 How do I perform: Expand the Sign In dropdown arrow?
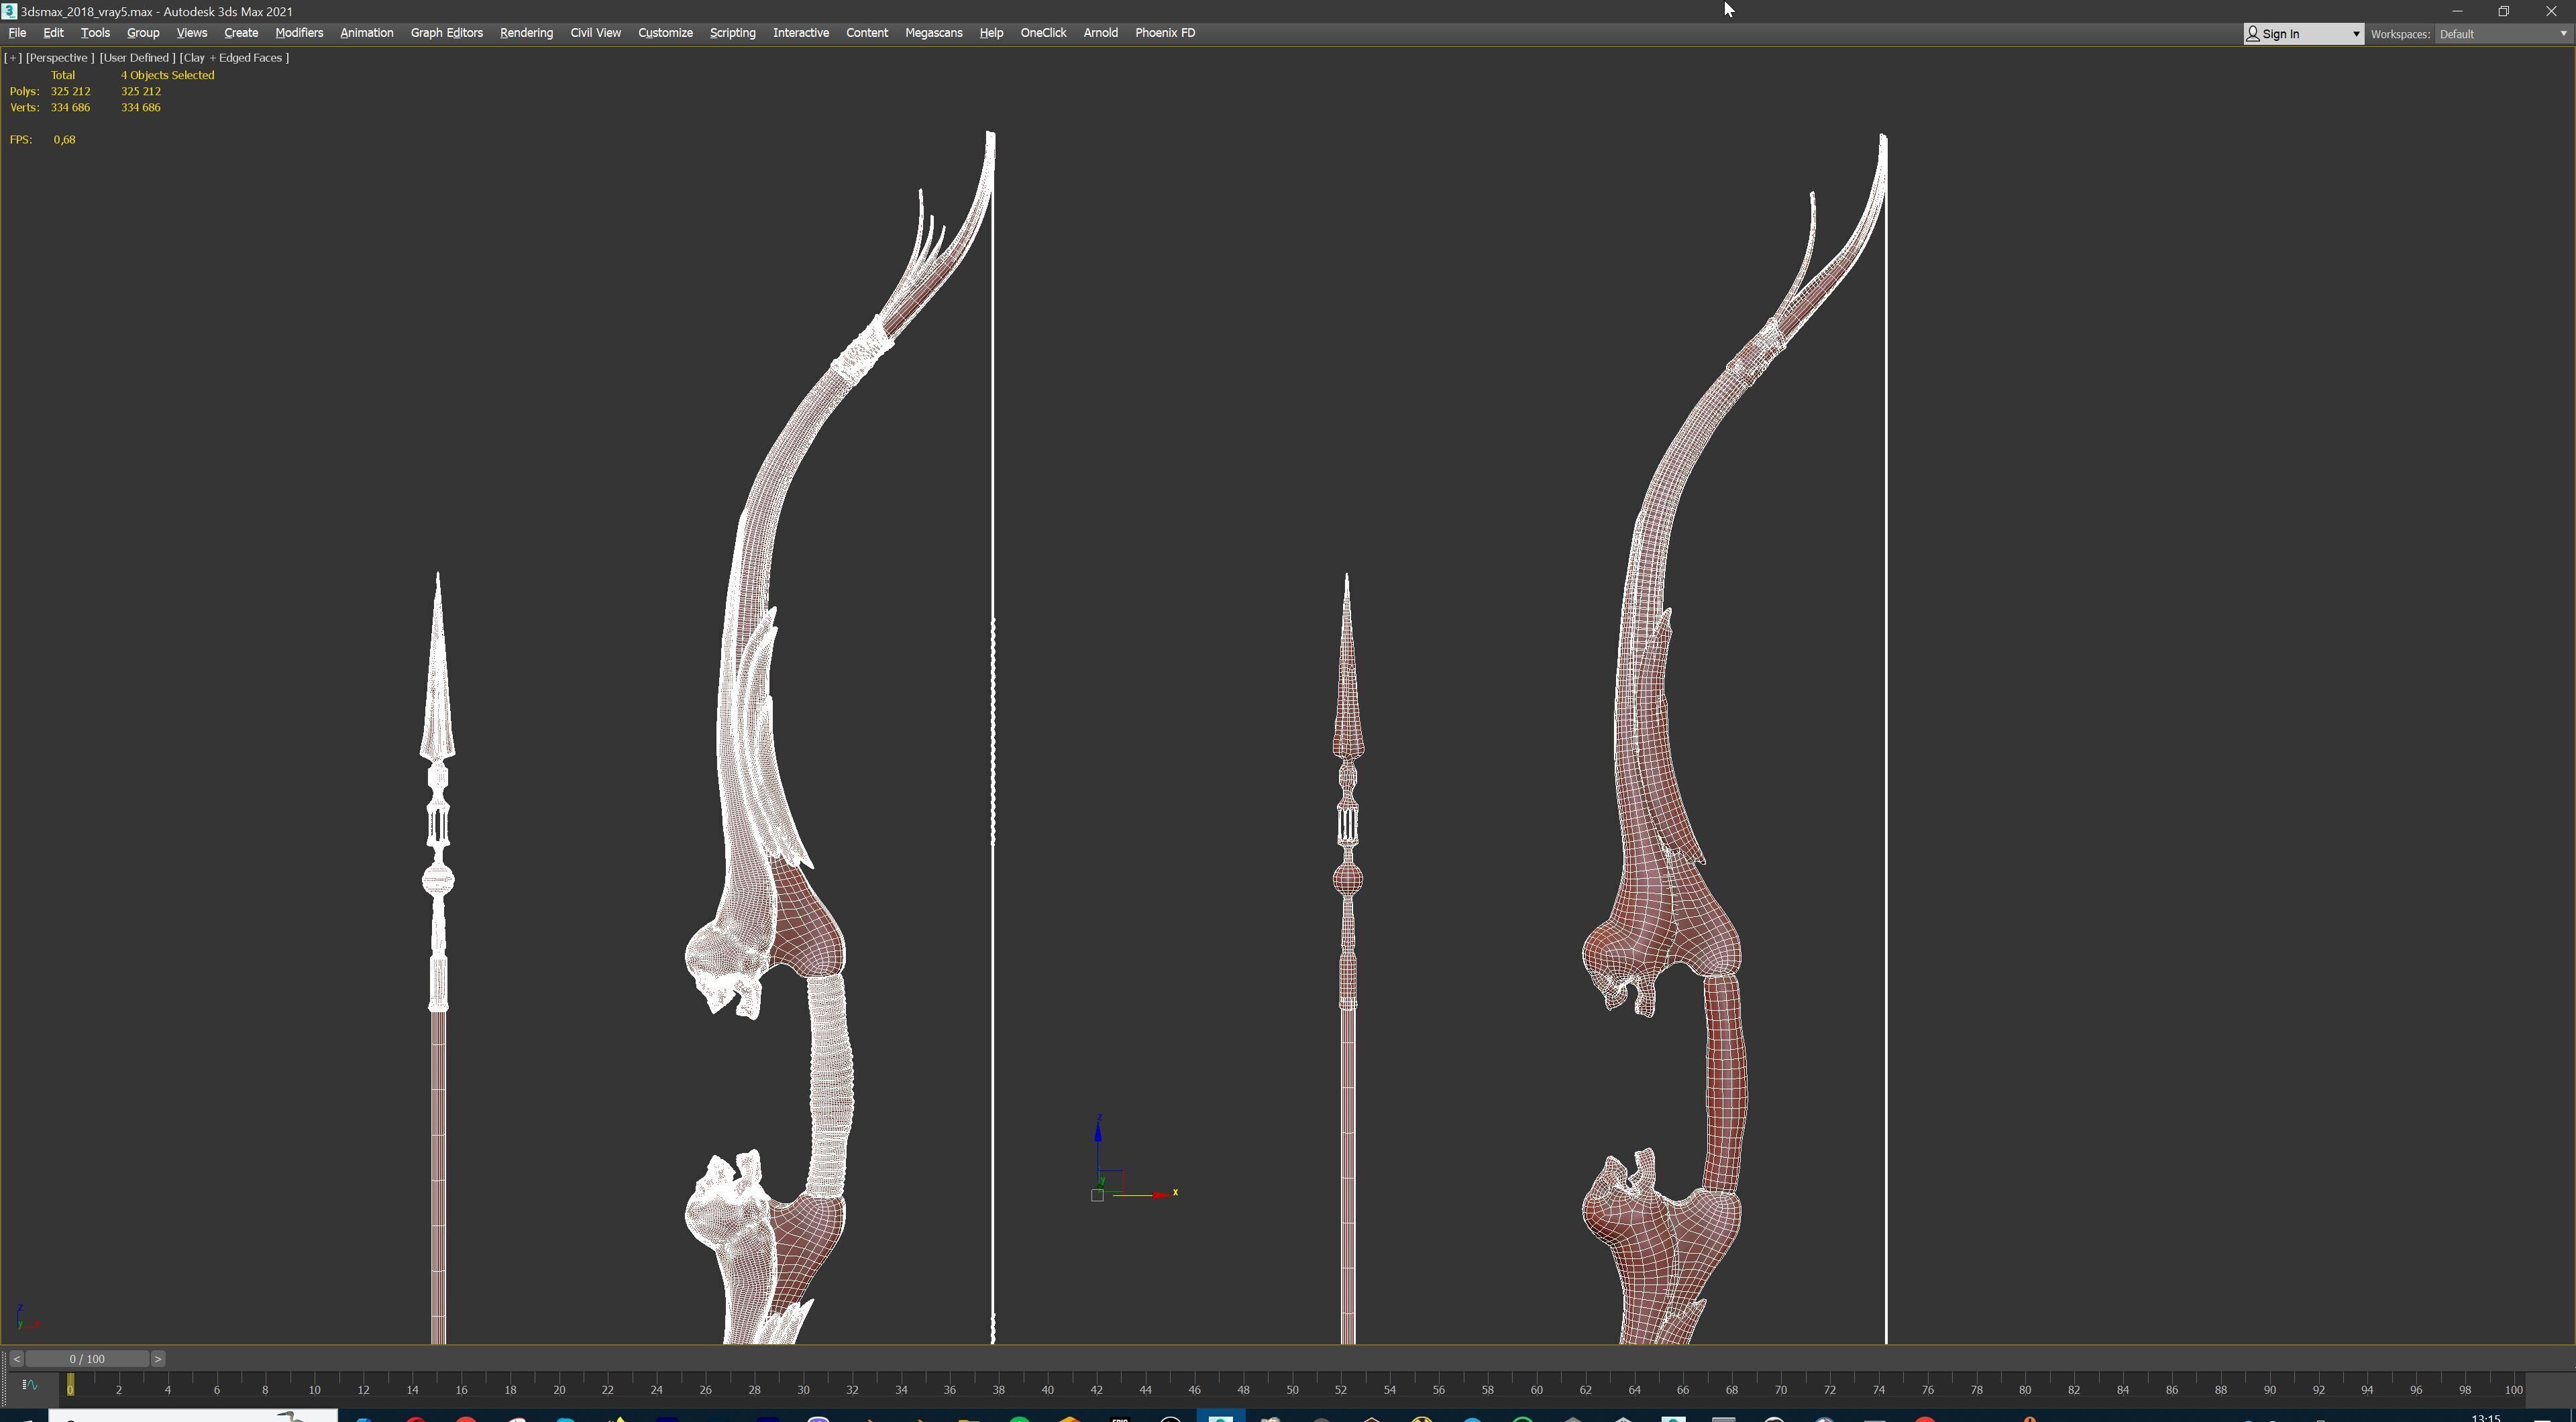point(2355,34)
